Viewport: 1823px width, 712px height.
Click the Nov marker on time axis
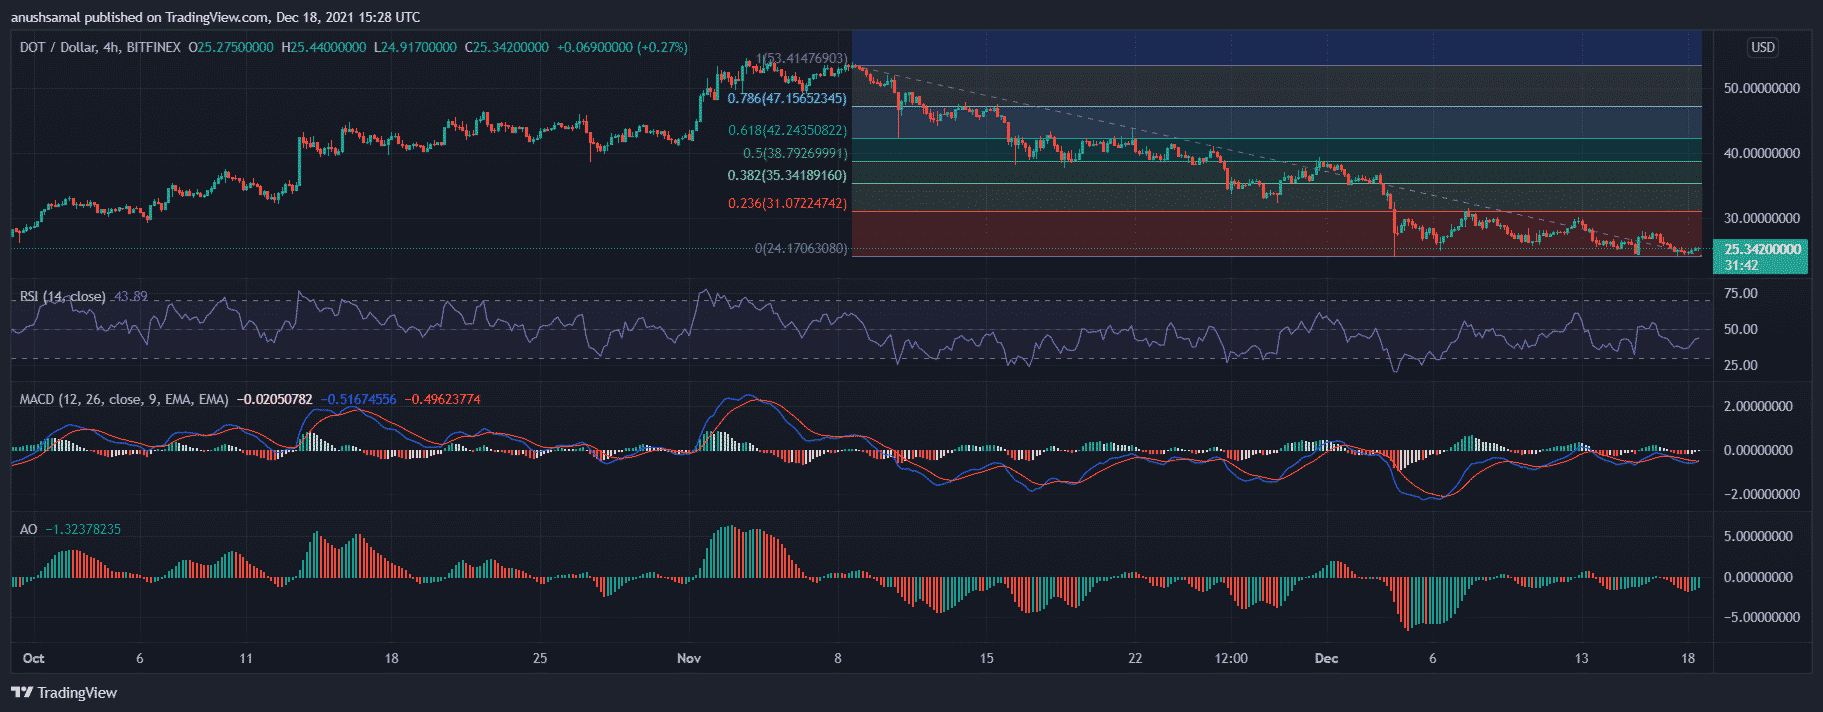[689, 658]
